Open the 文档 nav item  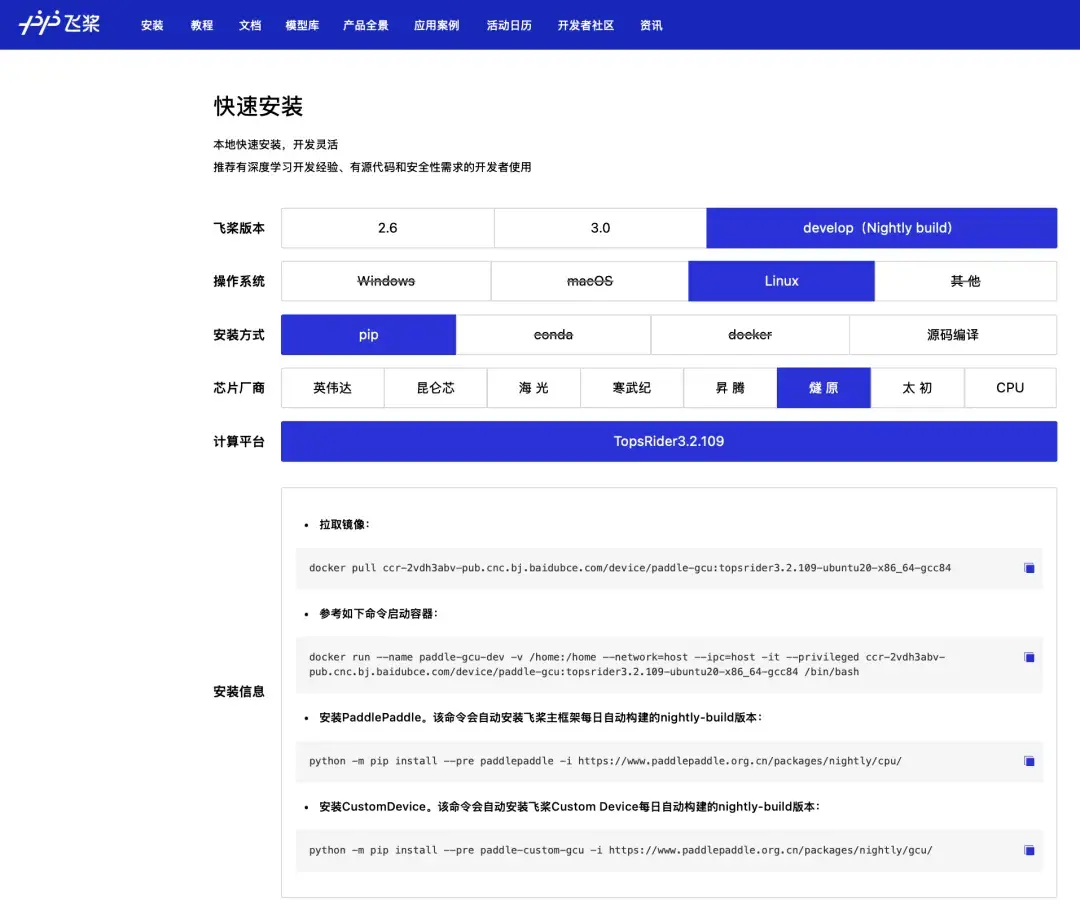point(250,25)
